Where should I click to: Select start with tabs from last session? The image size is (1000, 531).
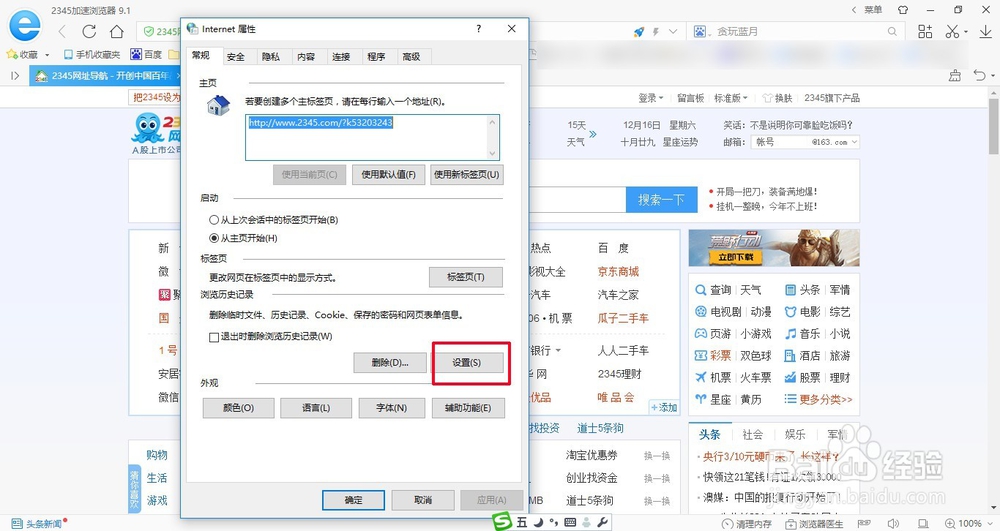point(274,220)
